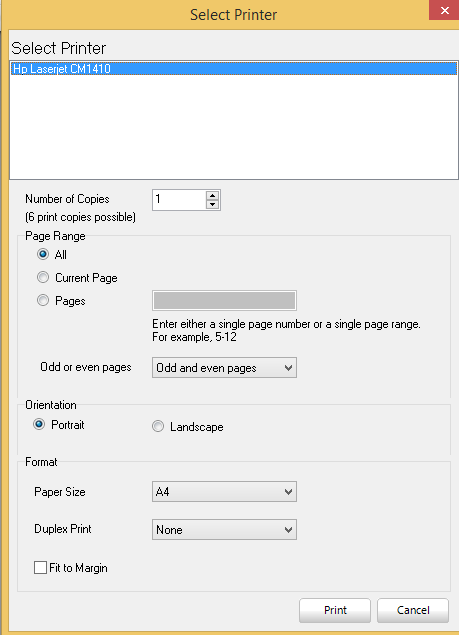This screenshot has width=459, height=635.
Task: Open the Odd and even pages dropdown
Action: tap(224, 368)
